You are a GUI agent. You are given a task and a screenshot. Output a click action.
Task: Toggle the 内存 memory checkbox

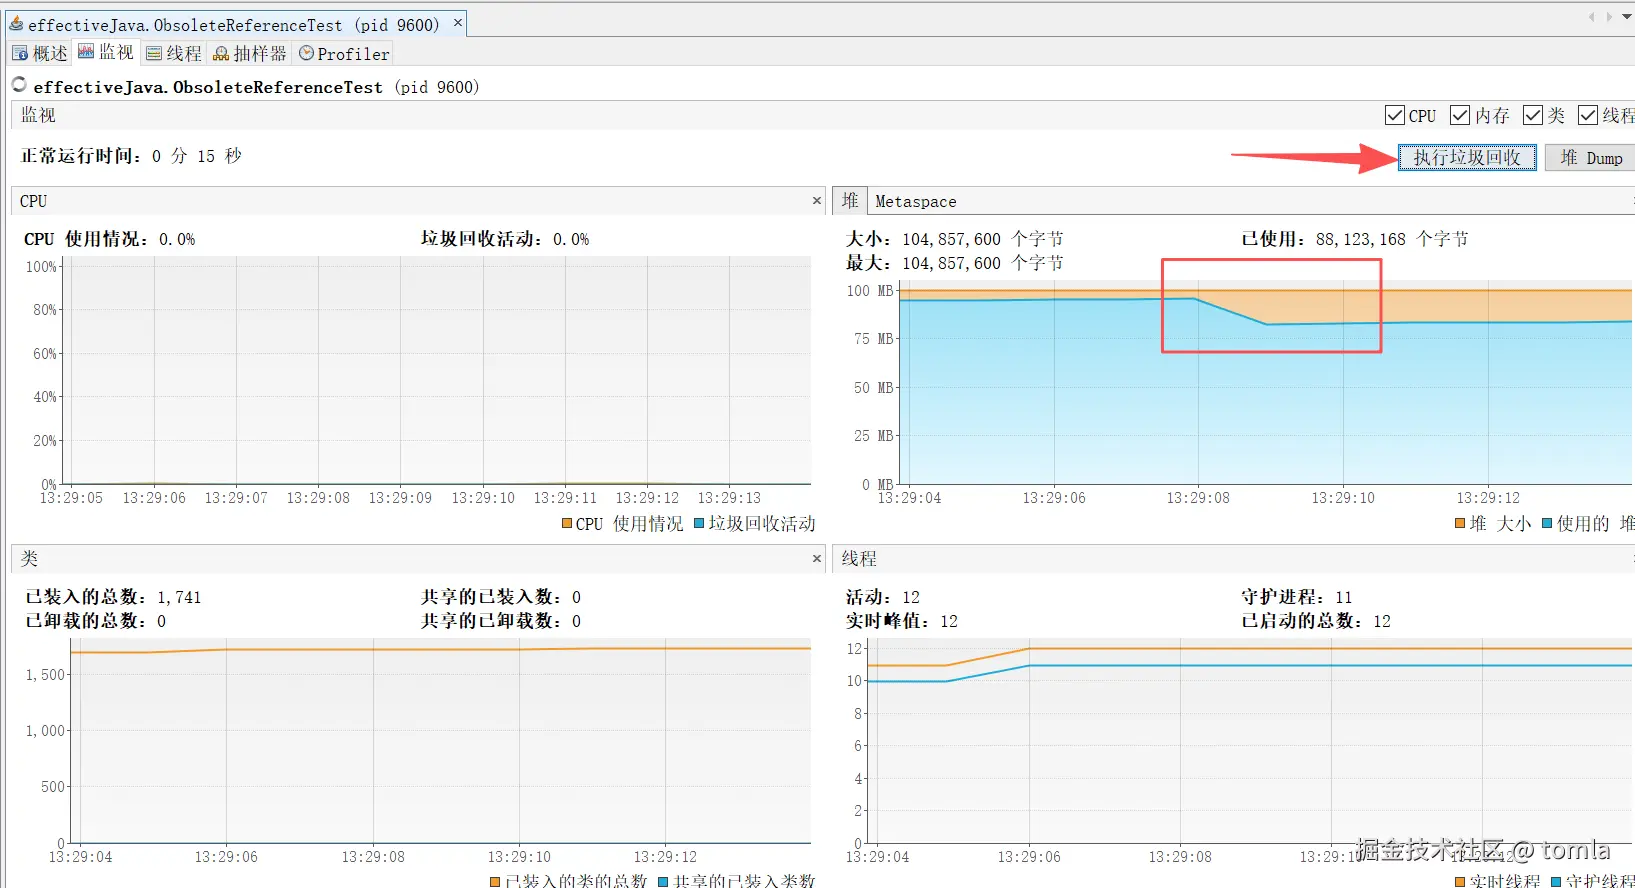click(1460, 116)
